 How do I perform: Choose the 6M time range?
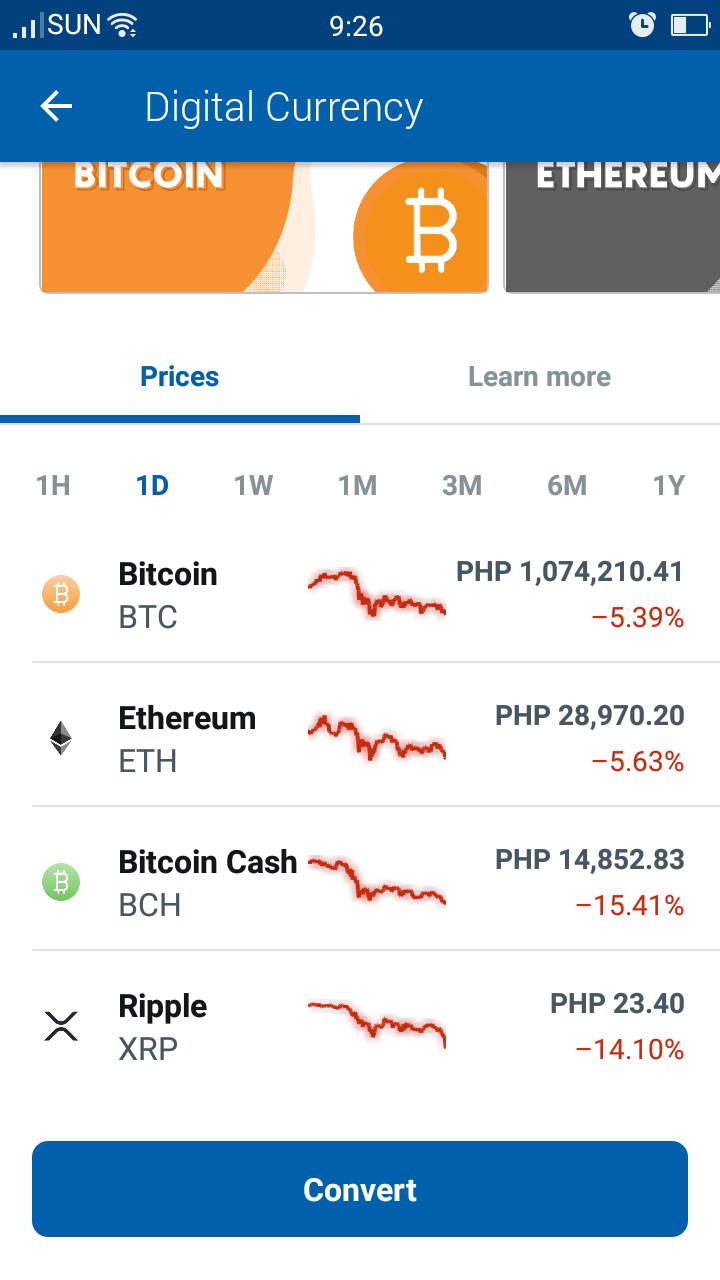(x=567, y=486)
